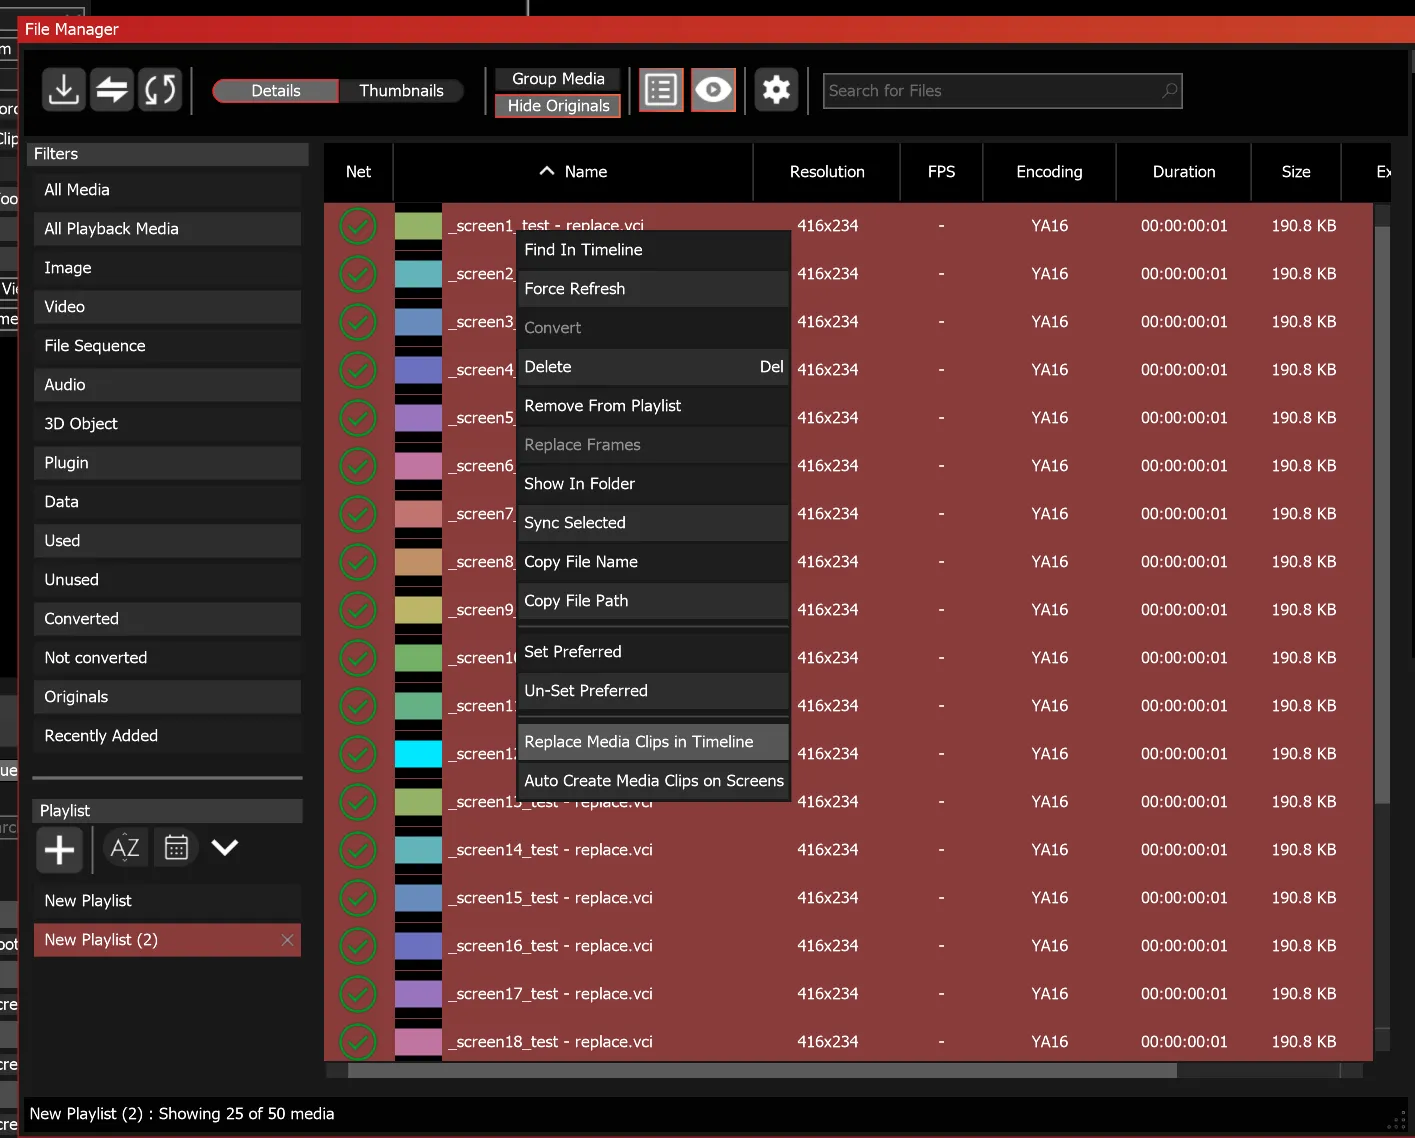This screenshot has height=1138, width=1415.
Task: Click the horizontal scrollbar below media list
Action: click(762, 1070)
